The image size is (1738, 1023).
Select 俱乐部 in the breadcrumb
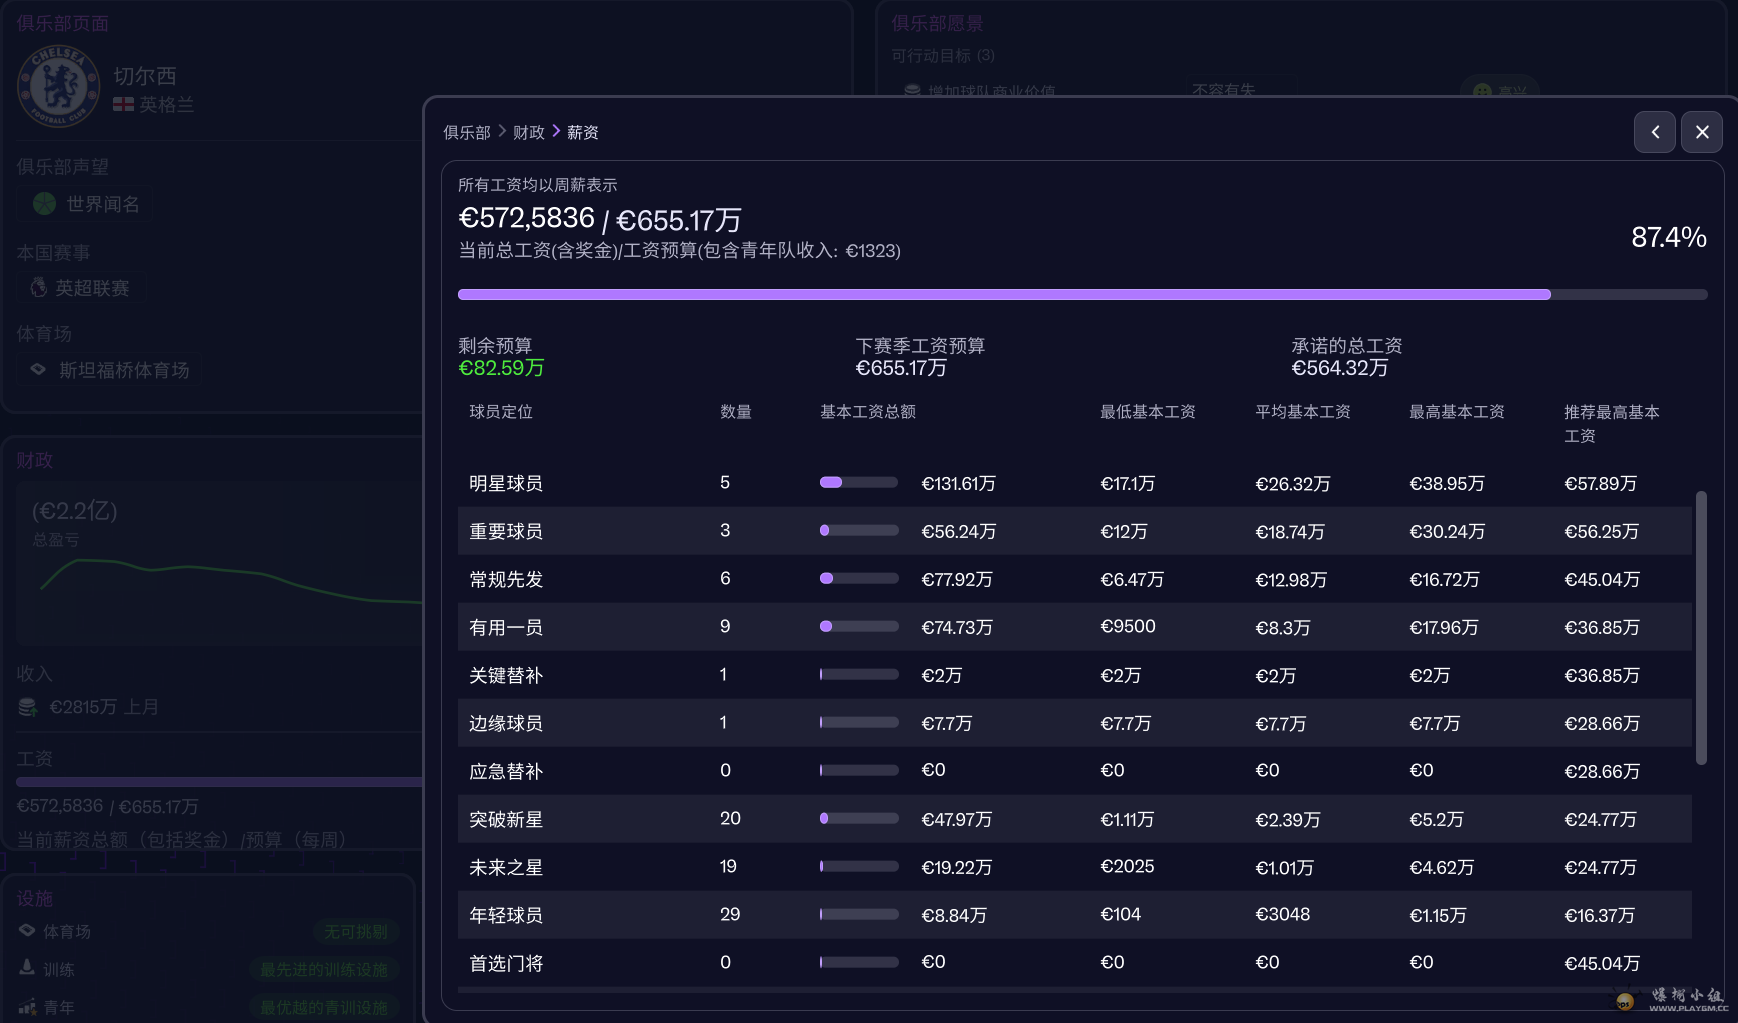(x=466, y=131)
